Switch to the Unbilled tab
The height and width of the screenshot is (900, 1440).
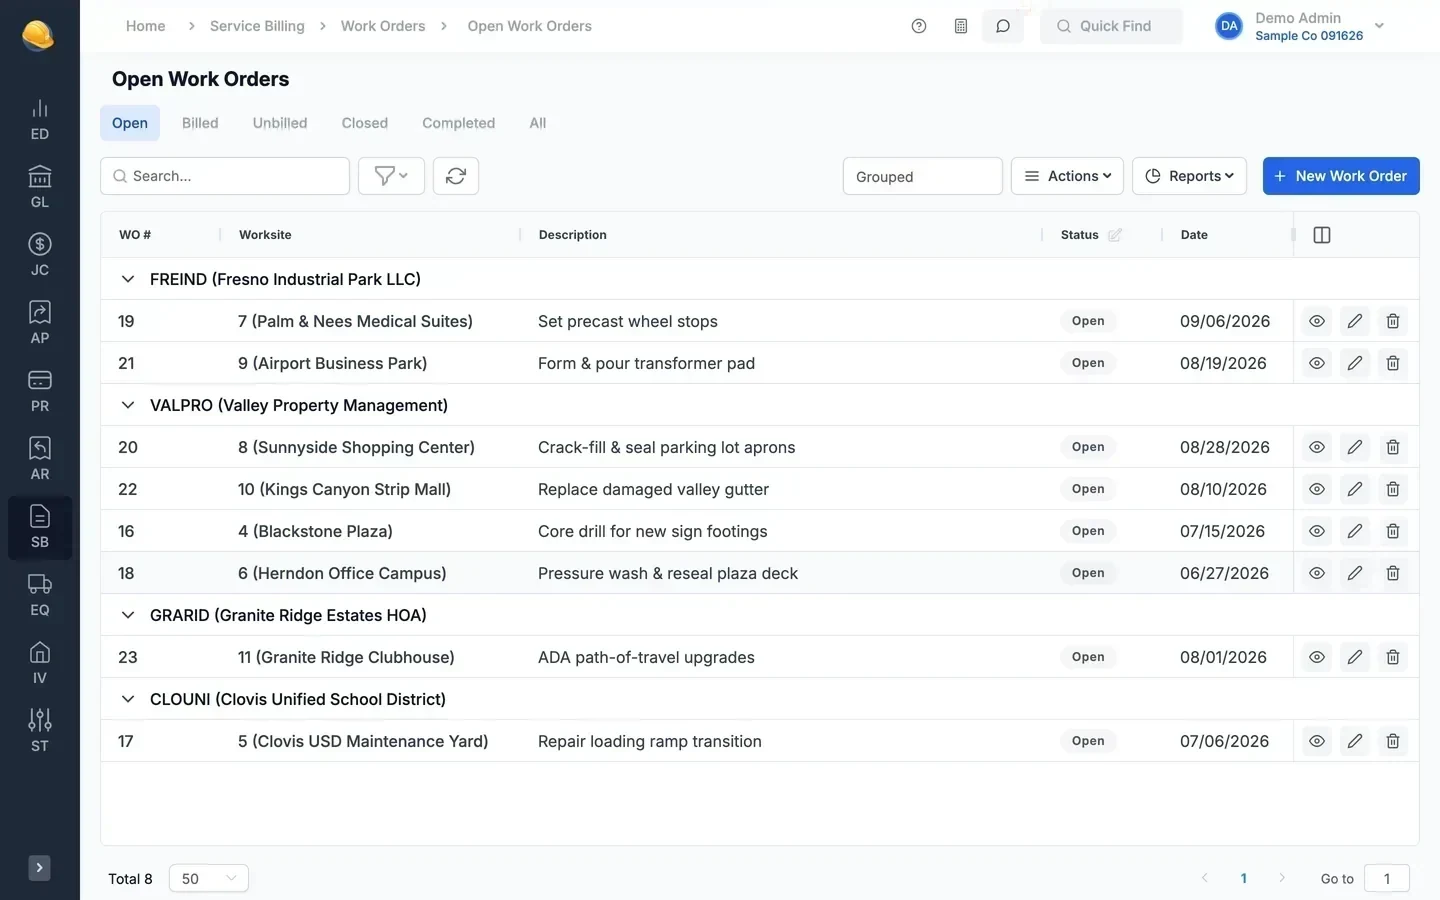(280, 123)
